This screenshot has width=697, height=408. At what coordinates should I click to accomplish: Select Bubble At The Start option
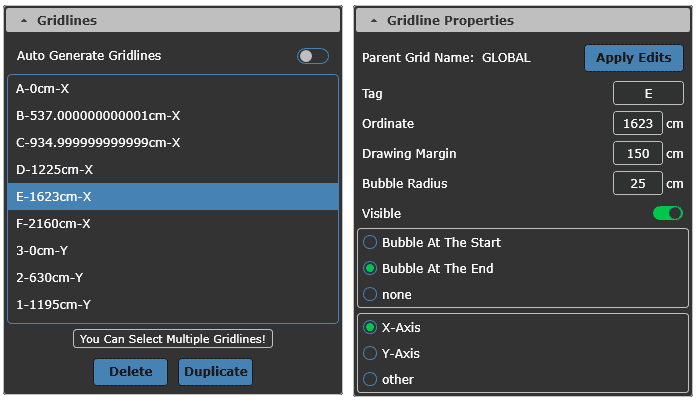pos(371,242)
